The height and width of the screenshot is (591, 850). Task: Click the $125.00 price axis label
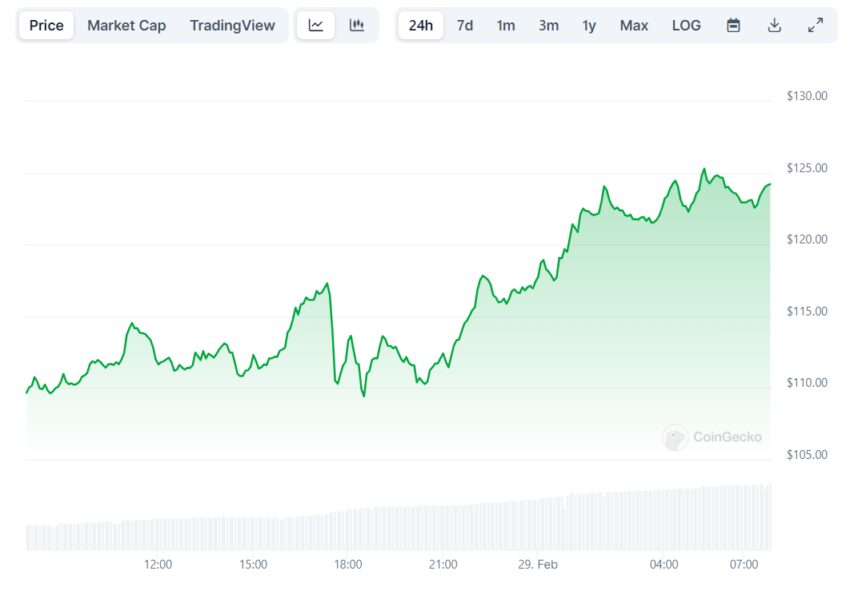click(x=807, y=168)
